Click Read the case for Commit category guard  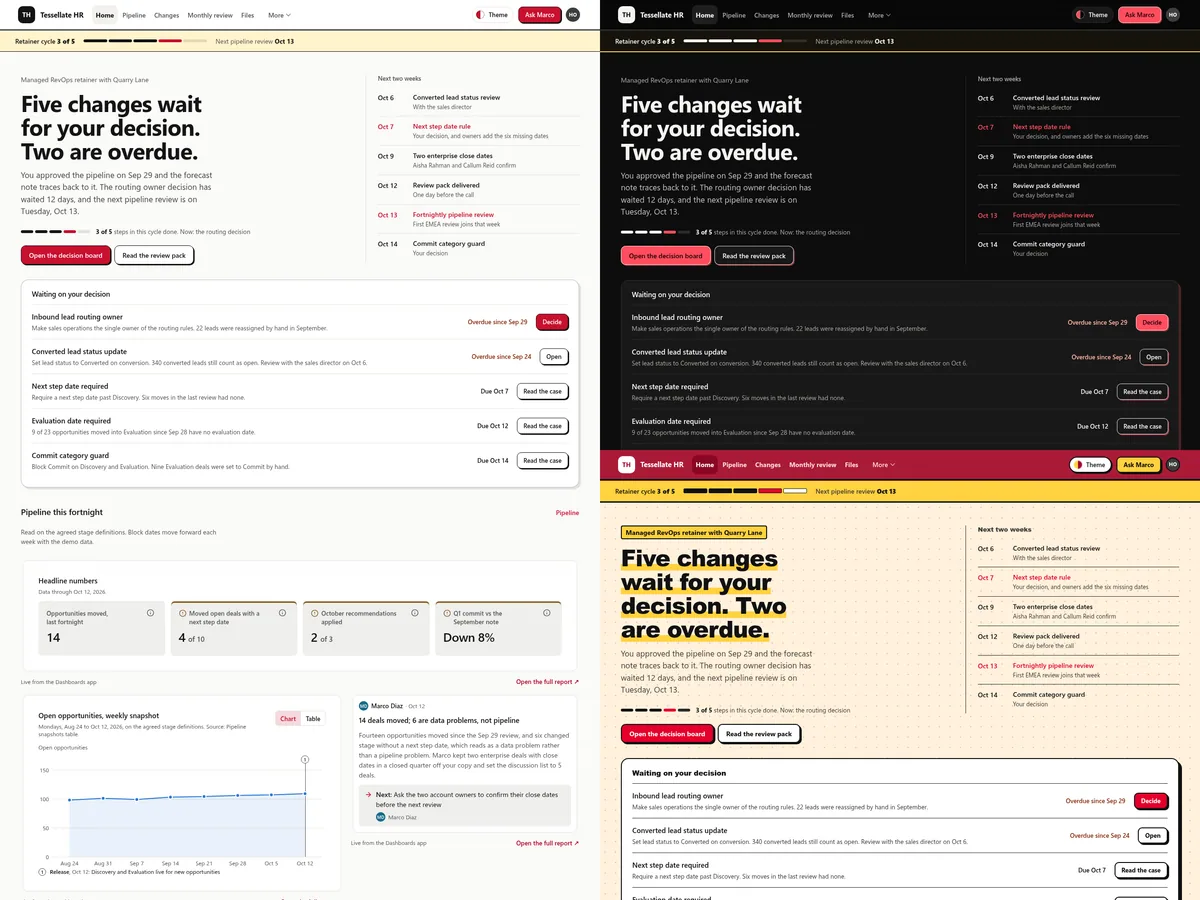point(542,461)
